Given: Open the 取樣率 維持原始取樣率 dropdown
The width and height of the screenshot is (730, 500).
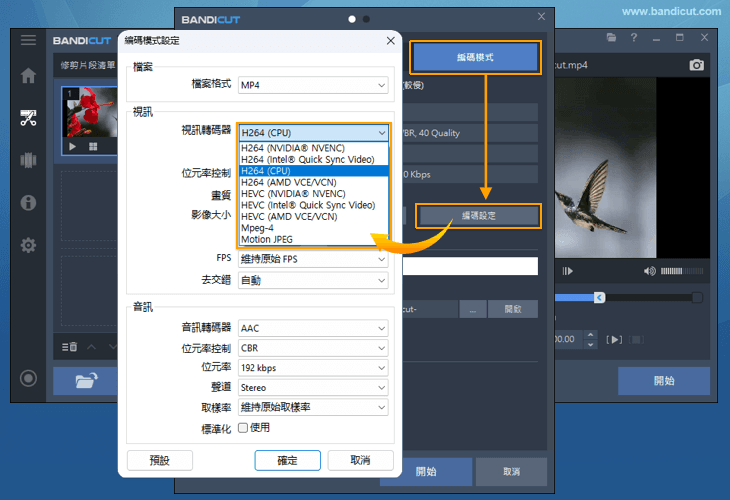Looking at the screenshot, I should (313, 407).
